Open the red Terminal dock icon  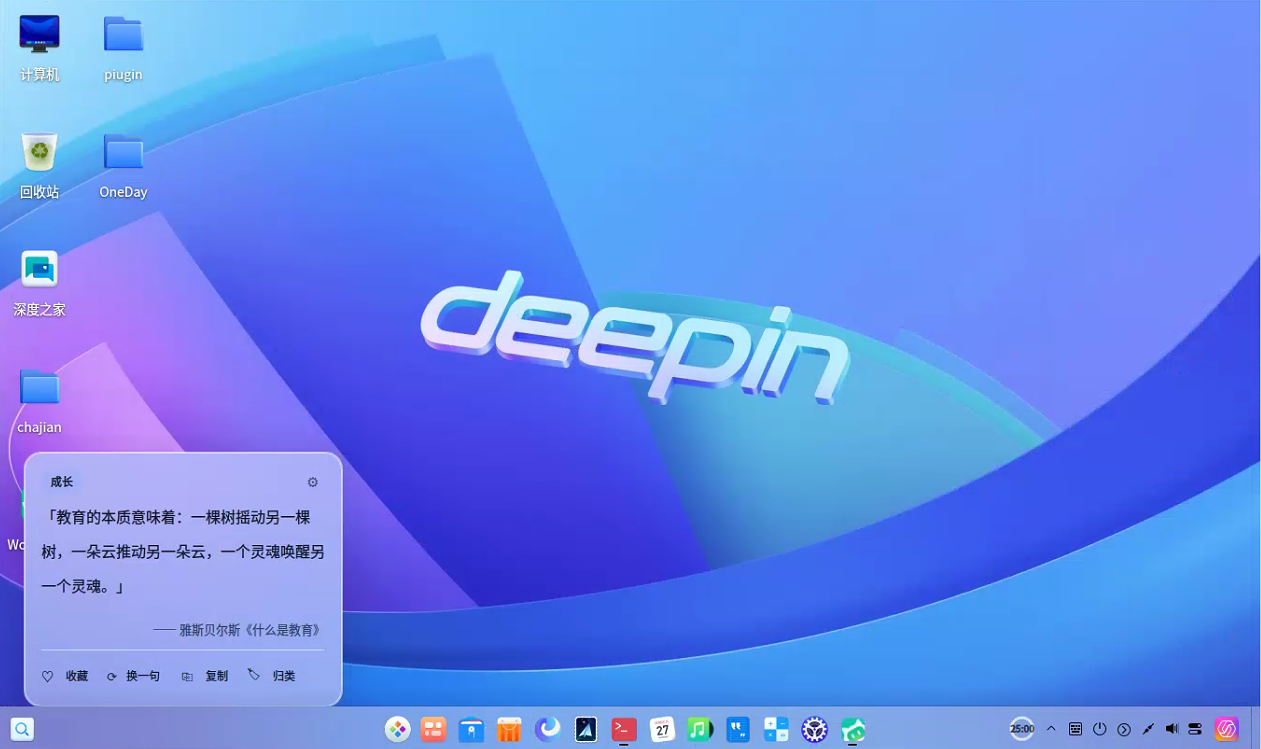624,729
